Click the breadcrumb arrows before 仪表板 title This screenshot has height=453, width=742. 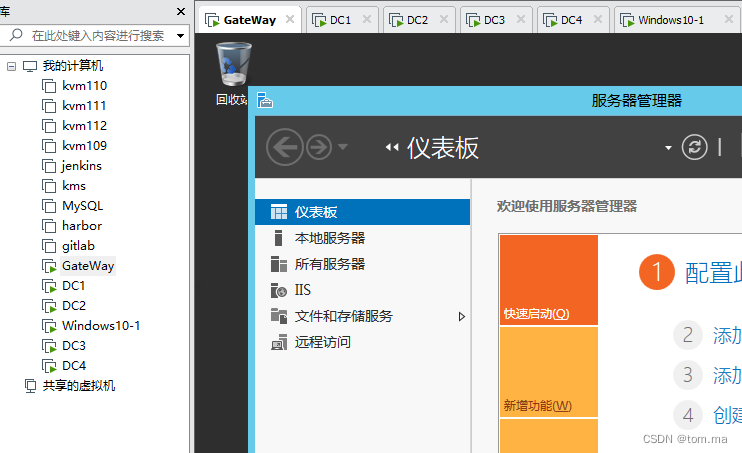pyautogui.click(x=392, y=147)
